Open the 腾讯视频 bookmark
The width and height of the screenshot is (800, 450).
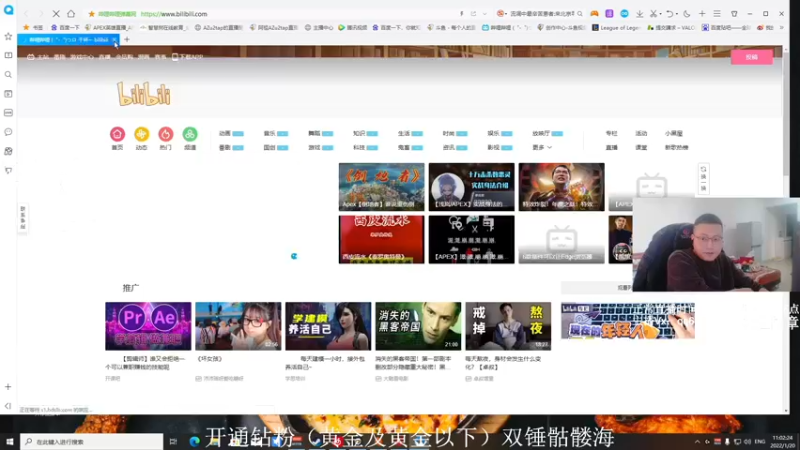353,28
